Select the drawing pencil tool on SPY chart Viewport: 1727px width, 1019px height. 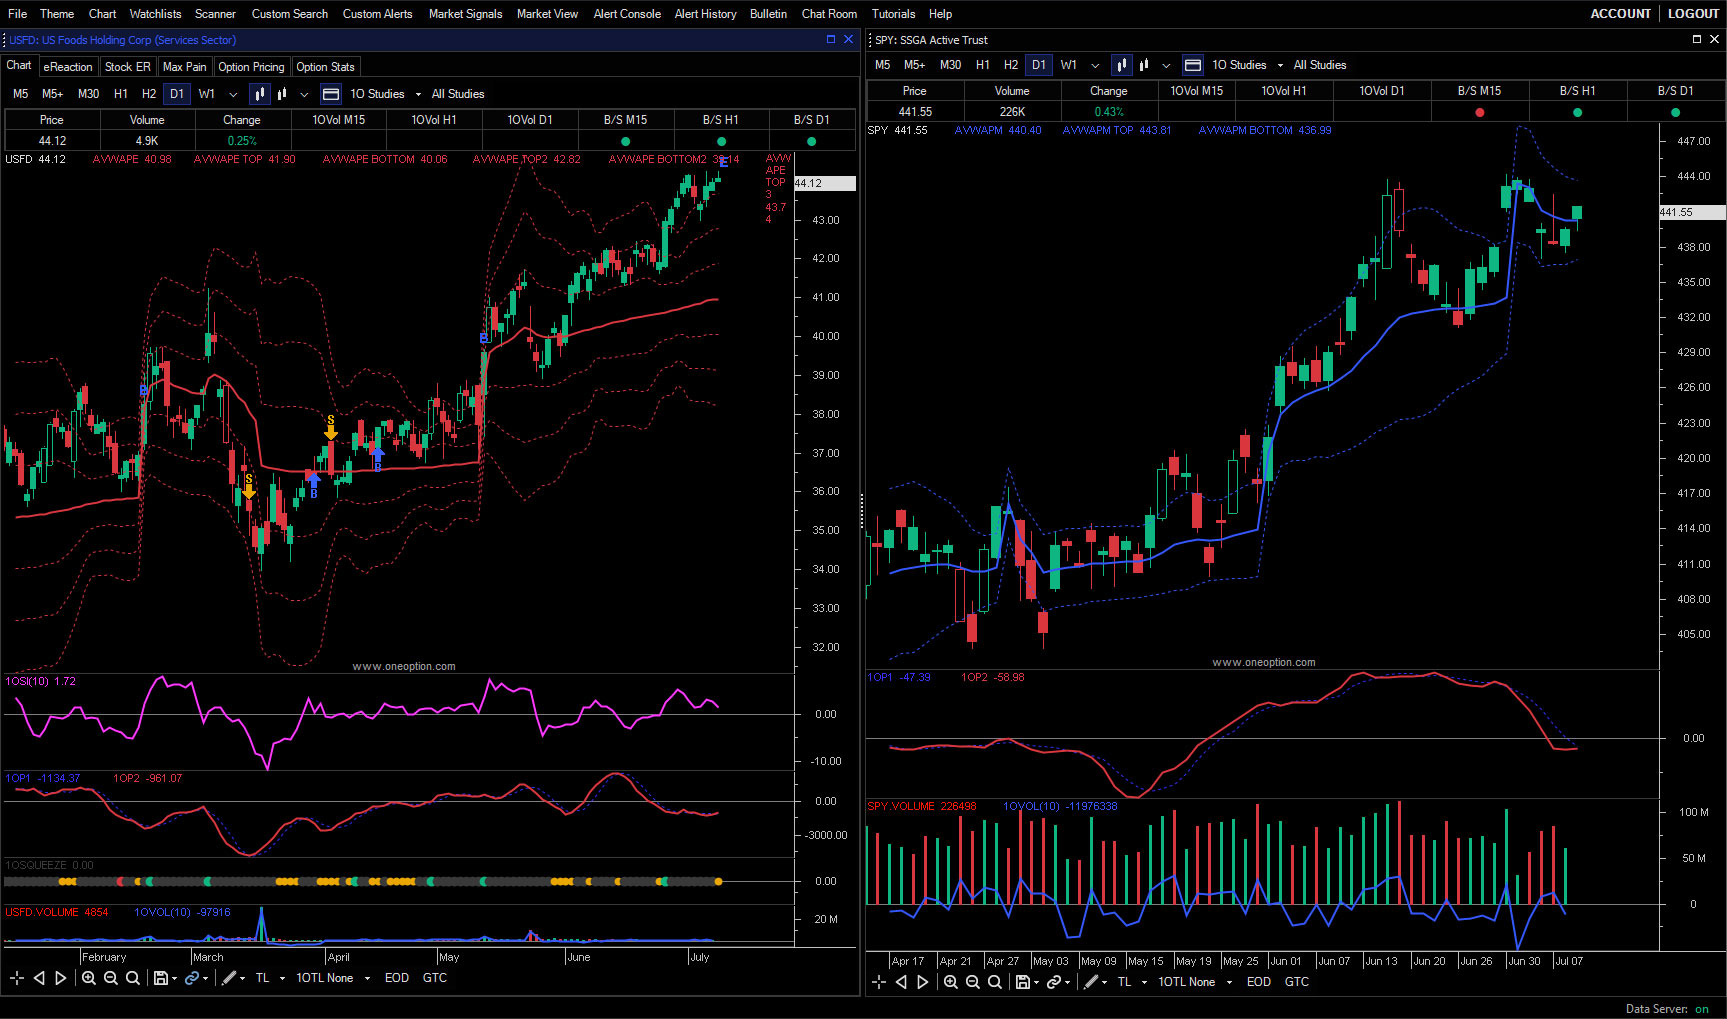1092,982
